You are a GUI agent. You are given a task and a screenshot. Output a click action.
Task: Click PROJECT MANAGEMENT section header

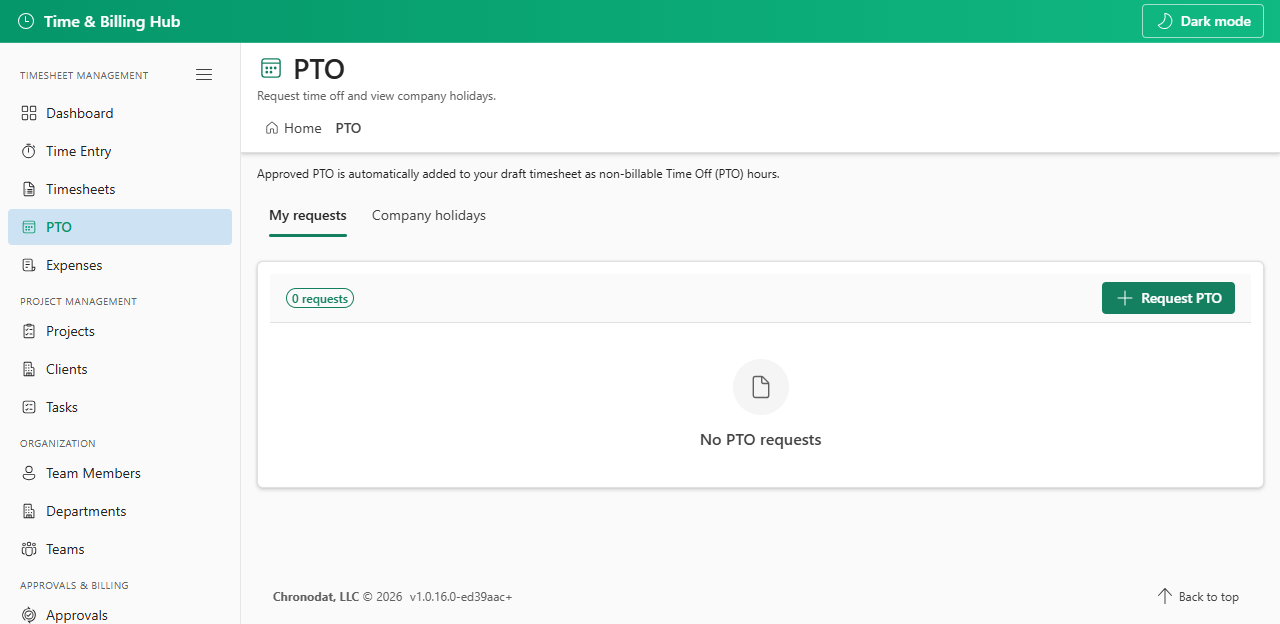tap(78, 301)
